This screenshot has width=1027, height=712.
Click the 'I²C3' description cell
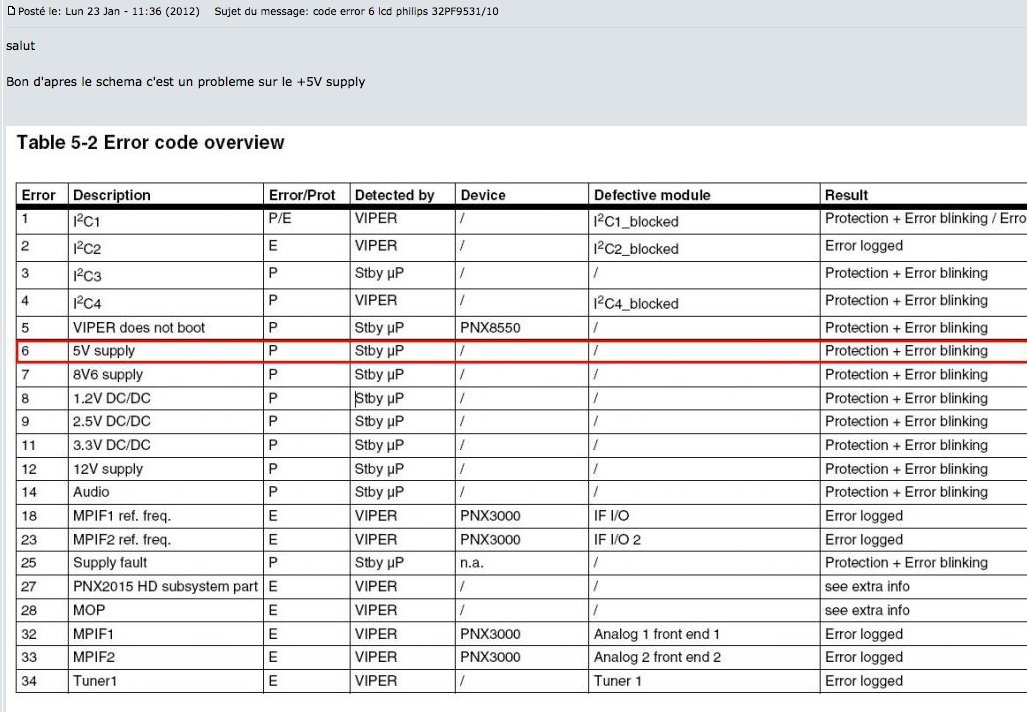(87, 275)
